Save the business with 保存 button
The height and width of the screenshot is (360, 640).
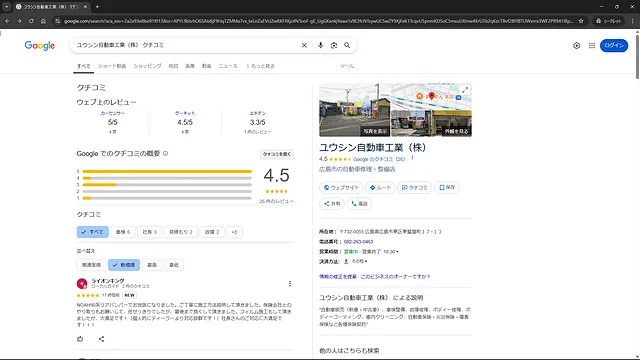tap(447, 187)
